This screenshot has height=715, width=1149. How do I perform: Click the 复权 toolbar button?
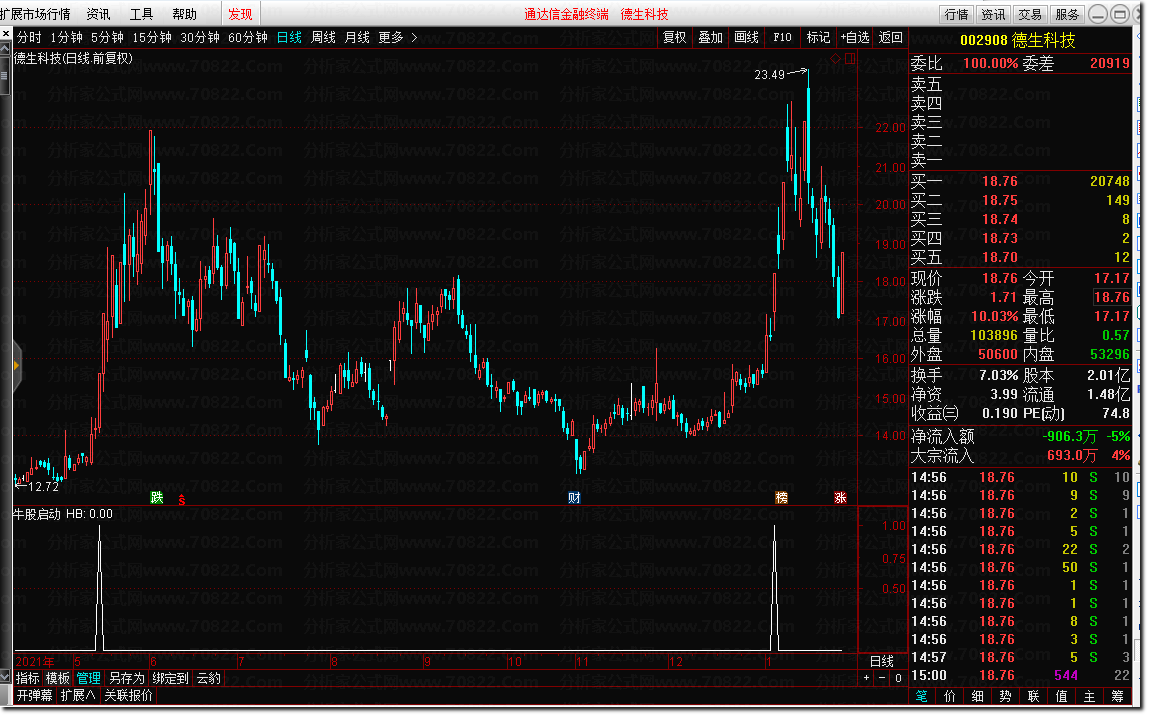coord(674,37)
